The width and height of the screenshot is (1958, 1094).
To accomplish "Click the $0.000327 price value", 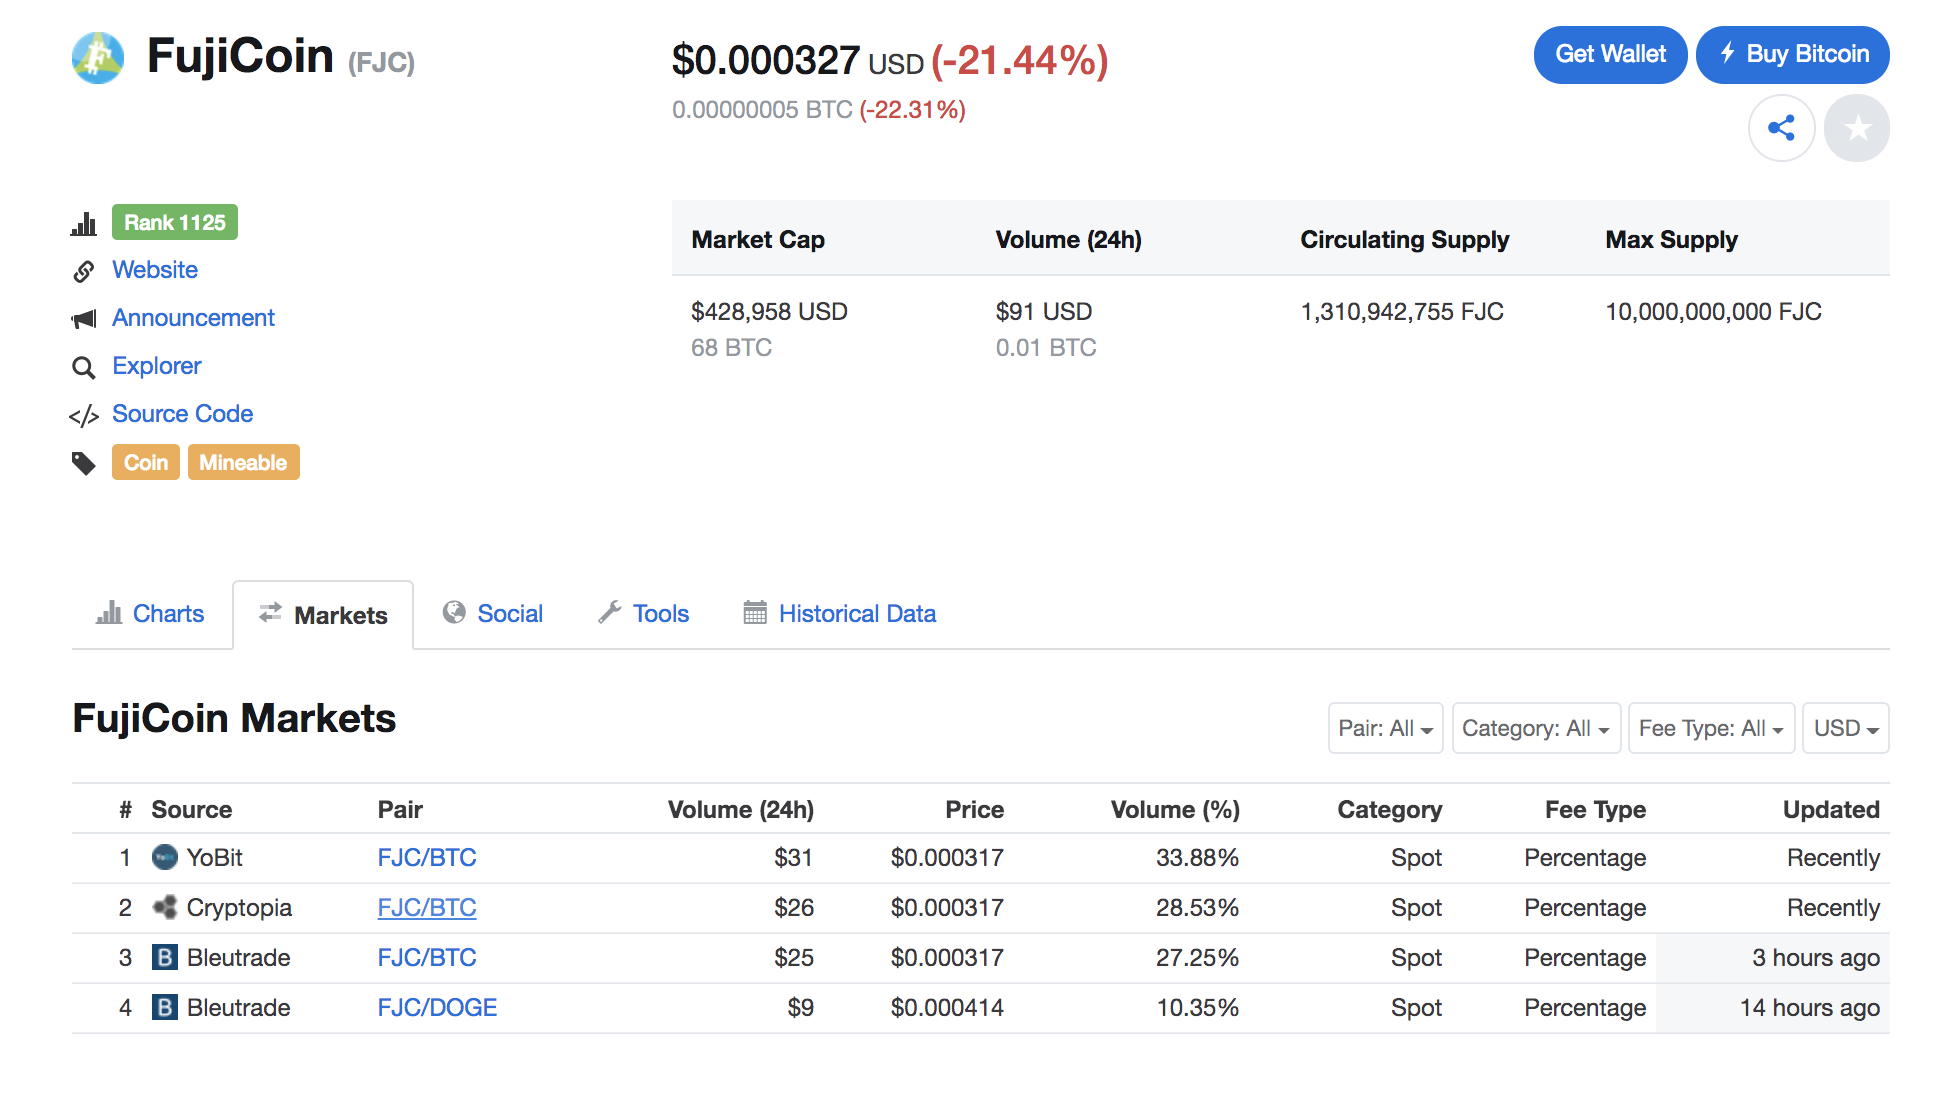I will coord(765,60).
